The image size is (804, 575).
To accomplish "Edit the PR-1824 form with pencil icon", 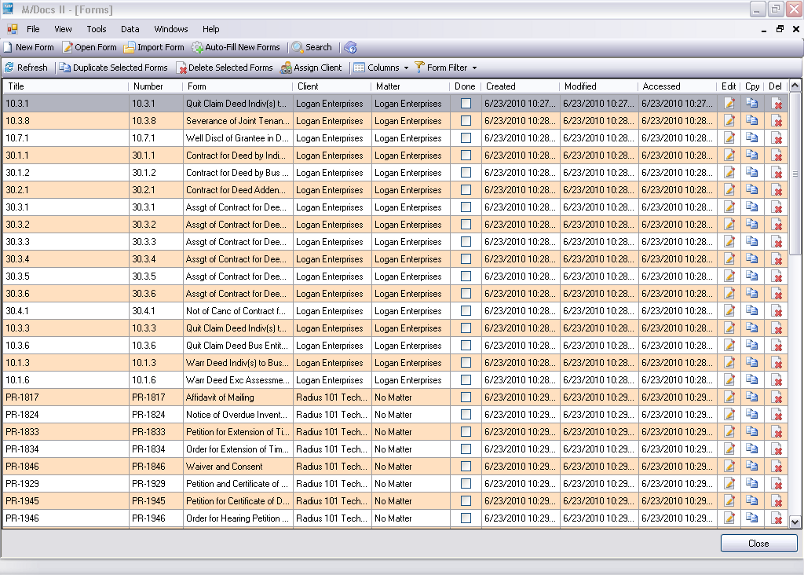I will tap(729, 414).
